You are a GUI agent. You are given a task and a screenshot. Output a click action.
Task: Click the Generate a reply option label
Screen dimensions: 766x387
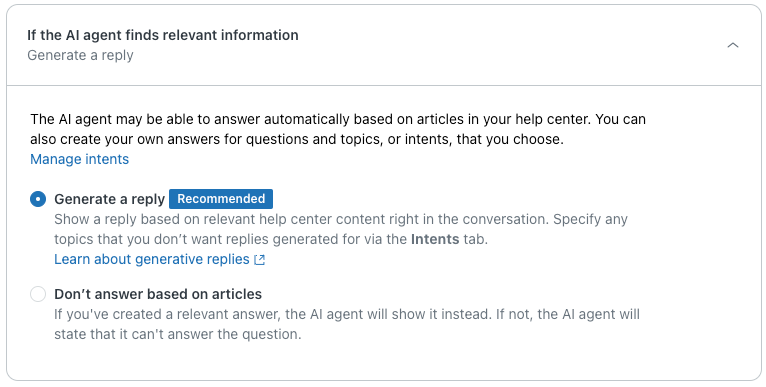pos(109,199)
